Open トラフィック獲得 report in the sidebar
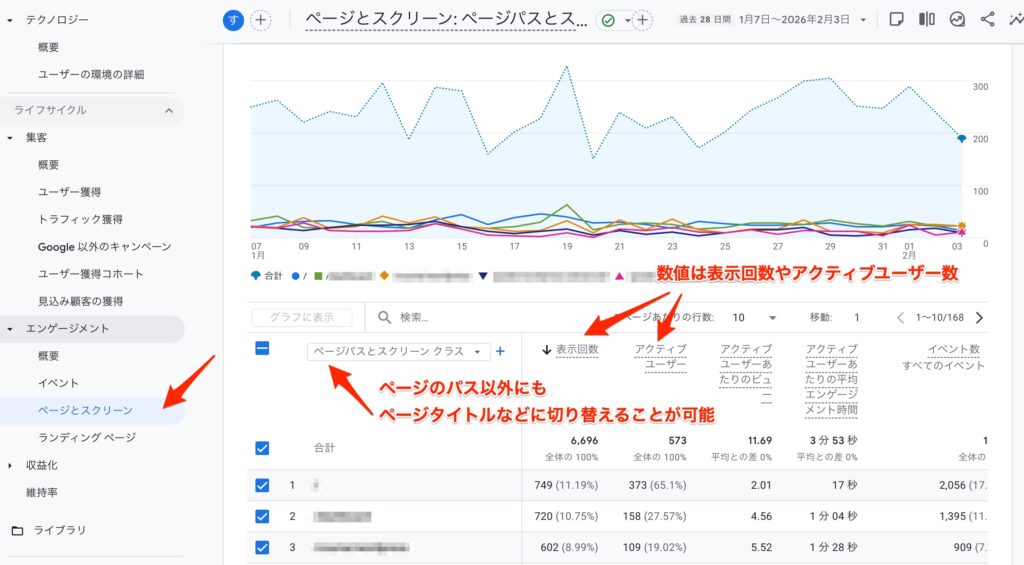Viewport: 1024px width, 565px height. click(x=80, y=219)
